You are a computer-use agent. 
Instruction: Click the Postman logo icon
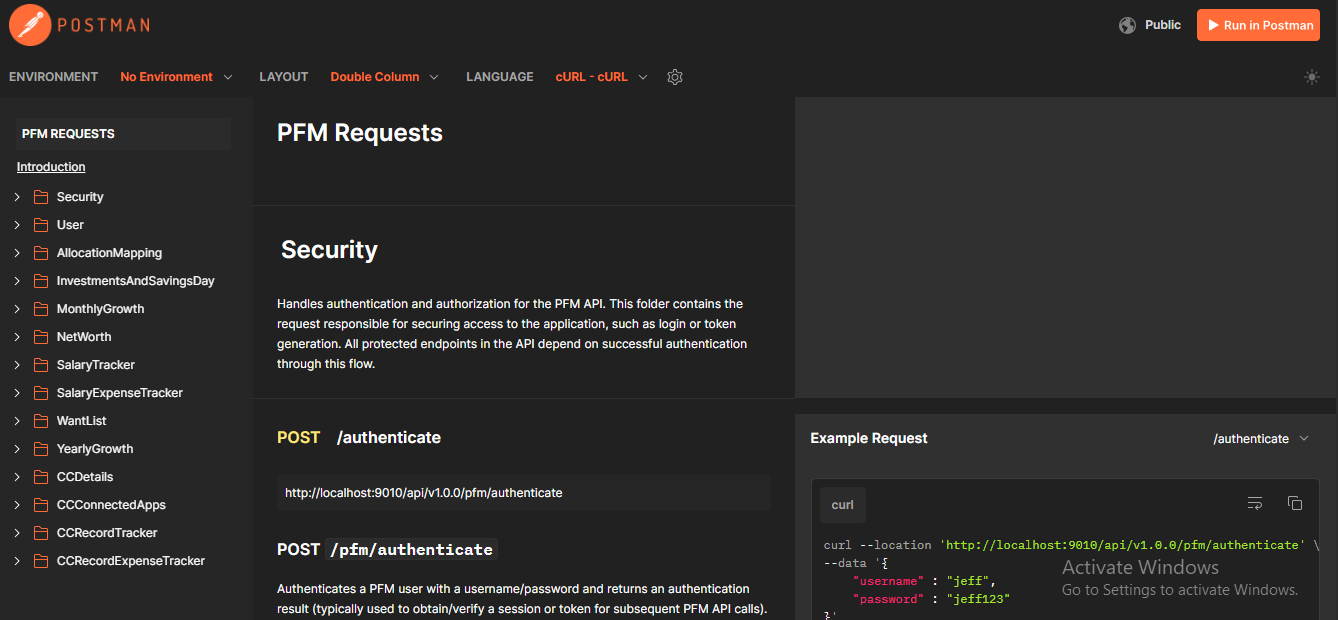click(x=29, y=25)
